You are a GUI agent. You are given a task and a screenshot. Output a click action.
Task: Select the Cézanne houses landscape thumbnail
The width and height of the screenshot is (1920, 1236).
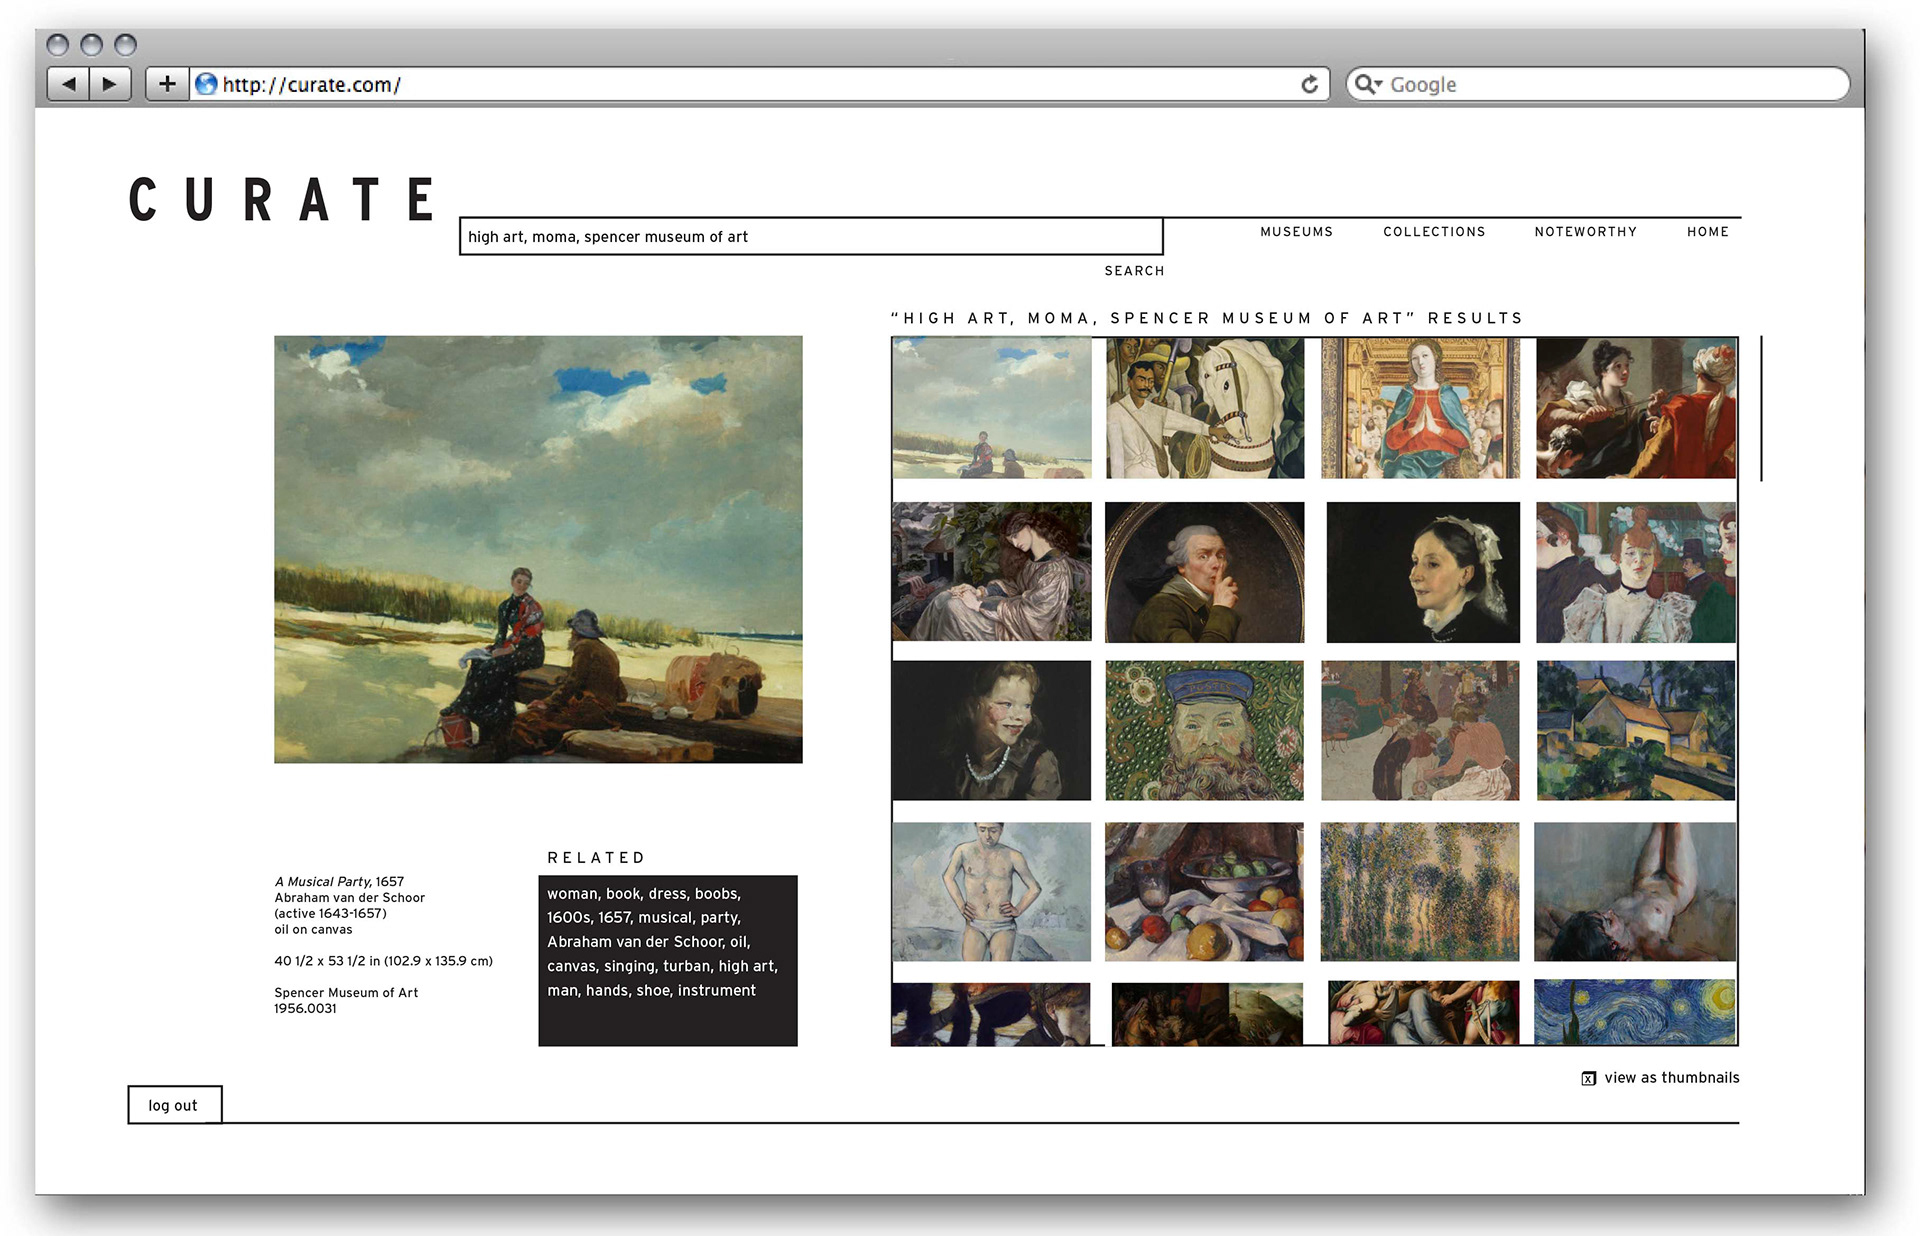pyautogui.click(x=1636, y=730)
